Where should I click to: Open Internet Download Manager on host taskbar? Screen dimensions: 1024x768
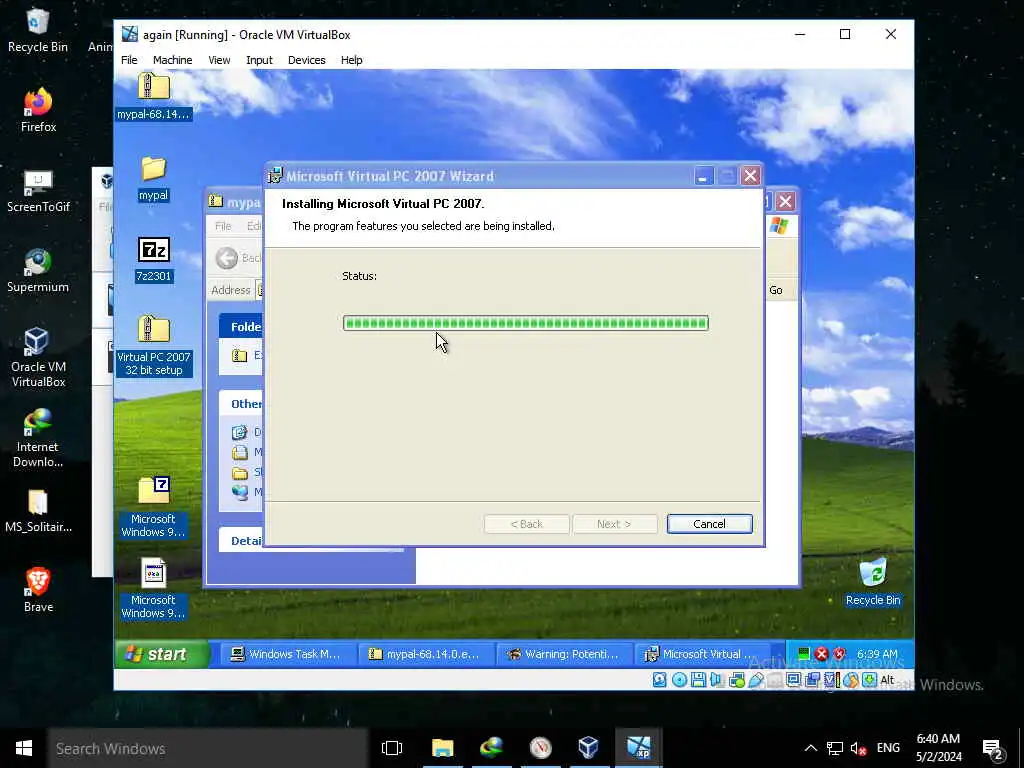tap(491, 748)
